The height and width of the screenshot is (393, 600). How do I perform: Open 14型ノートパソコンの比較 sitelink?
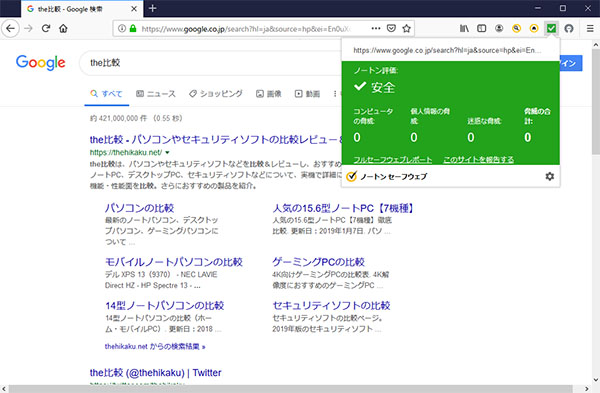[x=165, y=305]
